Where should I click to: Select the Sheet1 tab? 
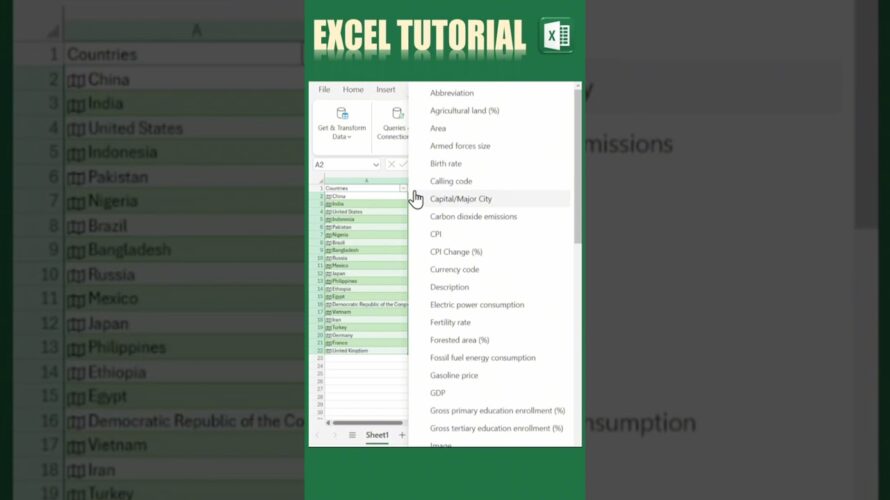[x=377, y=435]
